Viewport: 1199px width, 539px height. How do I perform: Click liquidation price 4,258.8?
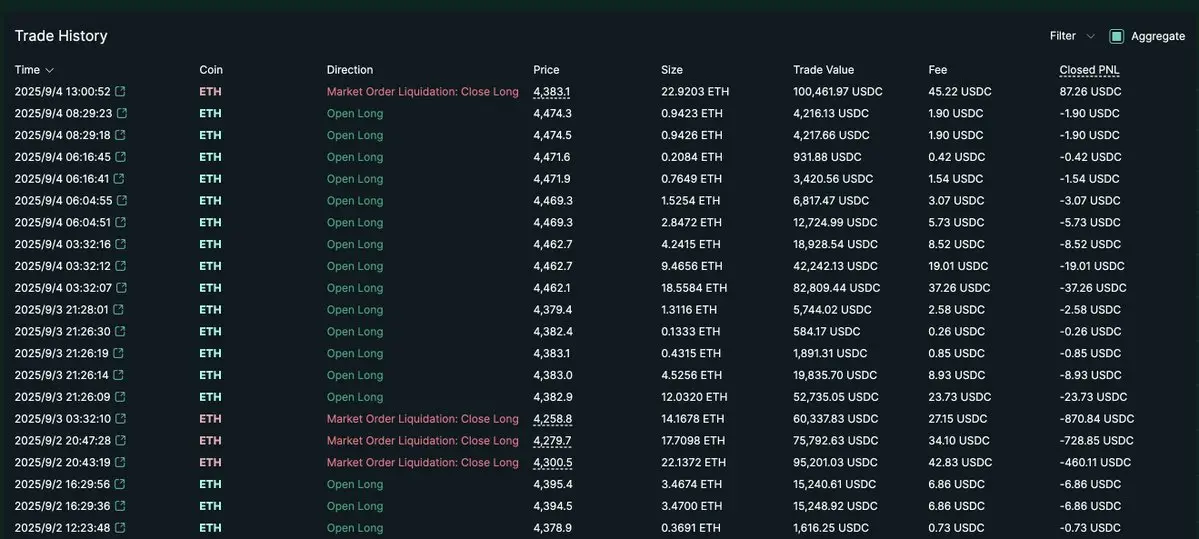coord(552,419)
